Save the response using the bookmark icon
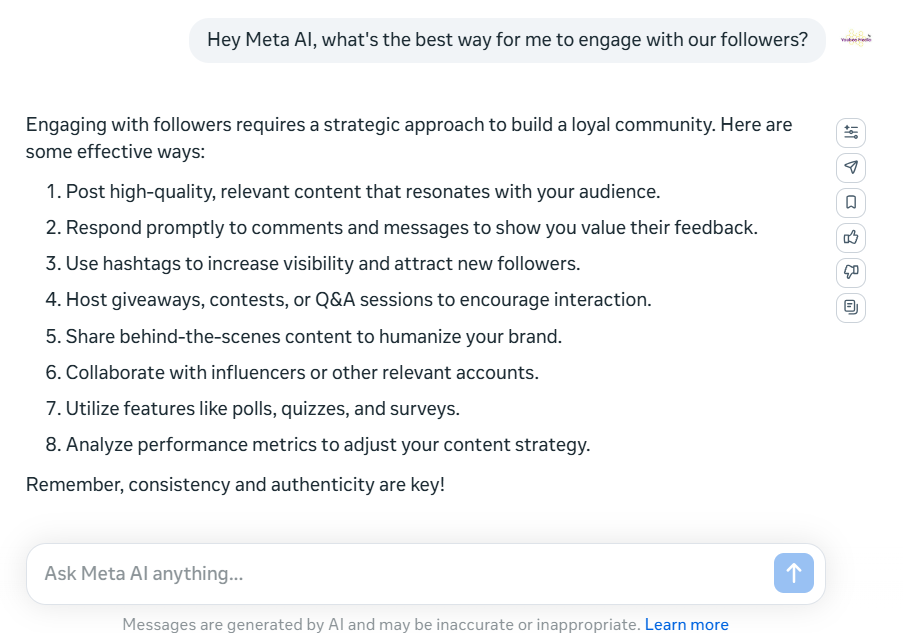 (851, 202)
